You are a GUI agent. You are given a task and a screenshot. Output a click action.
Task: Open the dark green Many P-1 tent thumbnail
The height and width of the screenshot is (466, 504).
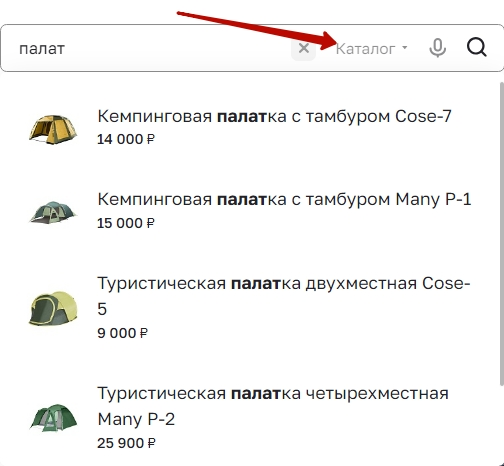click(53, 212)
